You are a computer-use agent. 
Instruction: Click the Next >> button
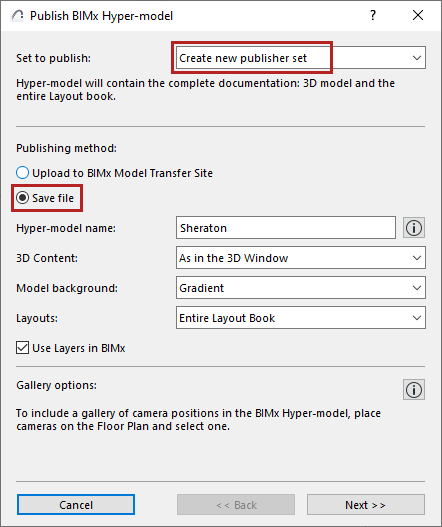tap(366, 505)
